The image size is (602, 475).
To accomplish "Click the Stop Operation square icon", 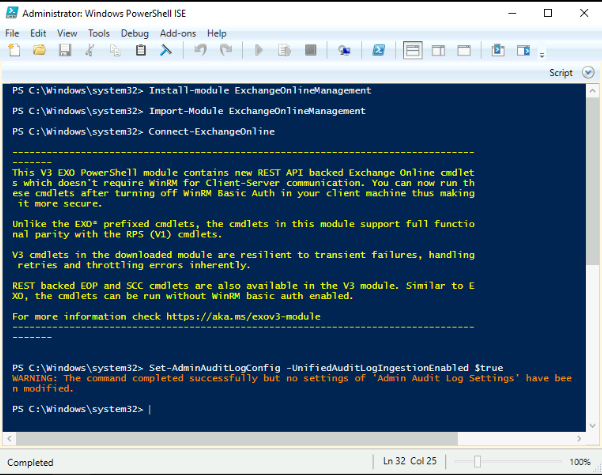I will 310,49.
